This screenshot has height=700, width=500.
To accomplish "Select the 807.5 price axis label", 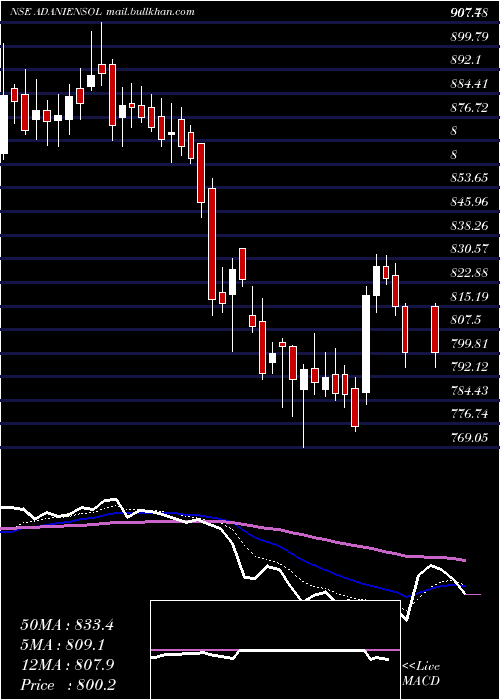I will tap(465, 320).
